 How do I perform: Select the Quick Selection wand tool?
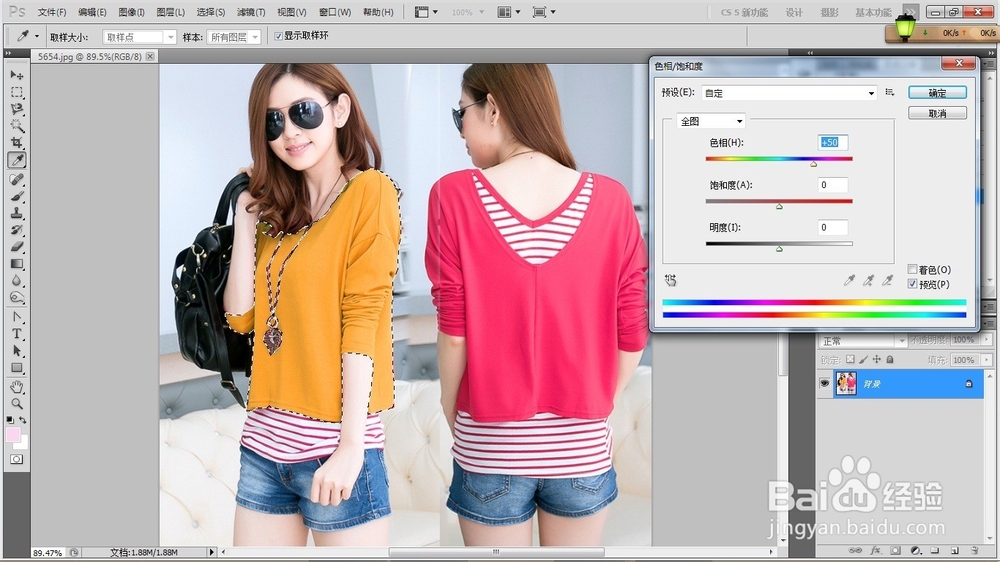(17, 126)
